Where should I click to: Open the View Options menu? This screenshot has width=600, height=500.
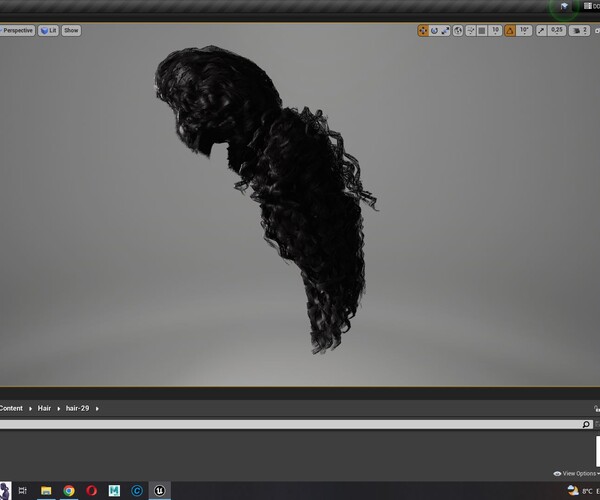coord(577,474)
